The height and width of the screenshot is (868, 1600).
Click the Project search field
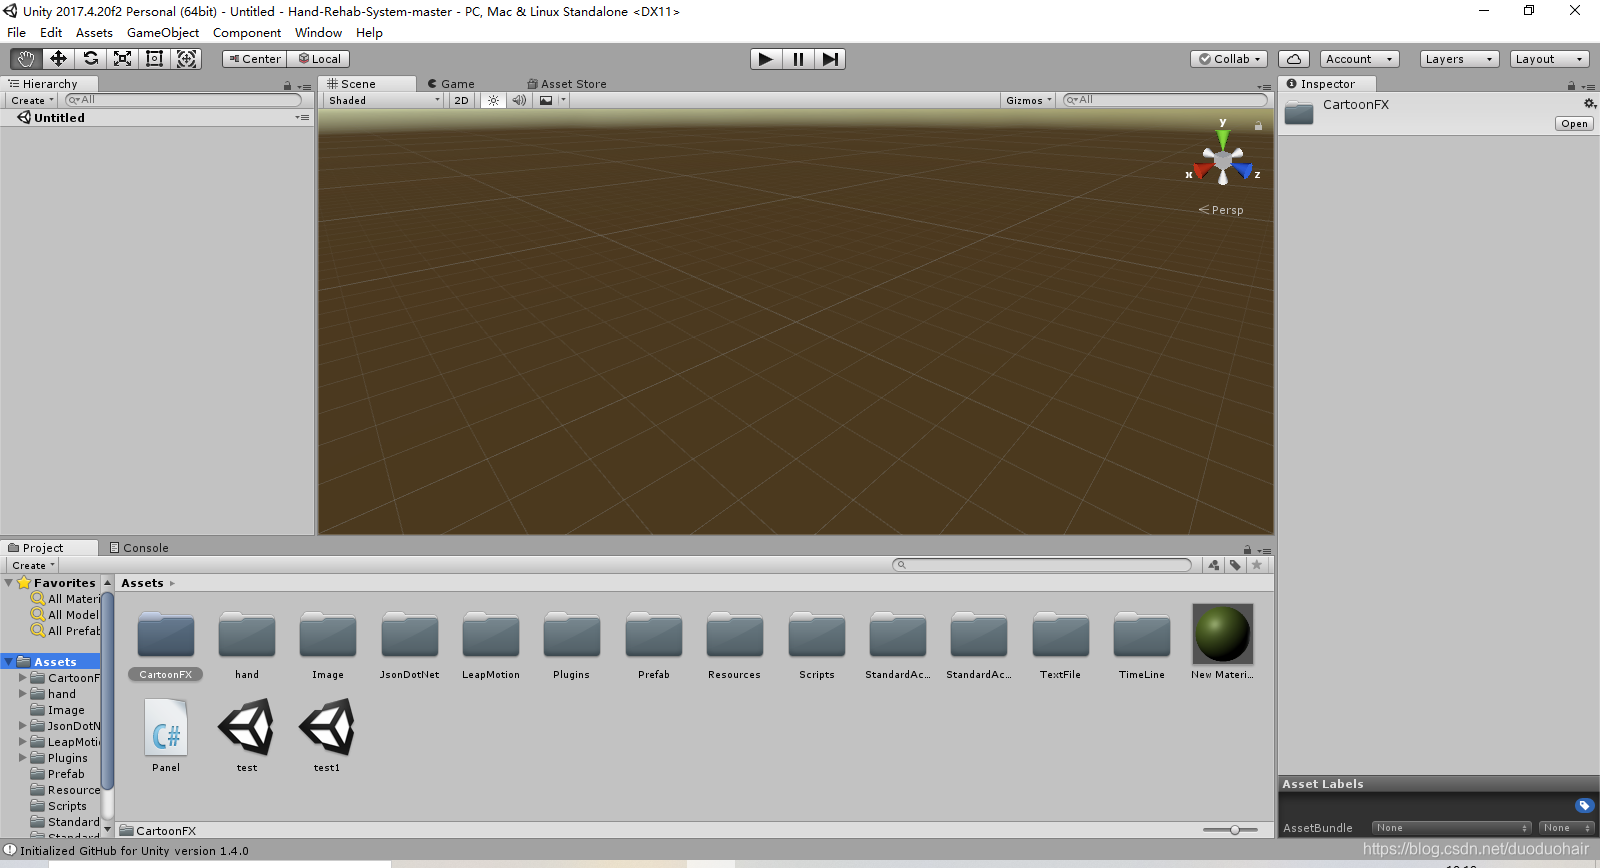pos(1042,565)
